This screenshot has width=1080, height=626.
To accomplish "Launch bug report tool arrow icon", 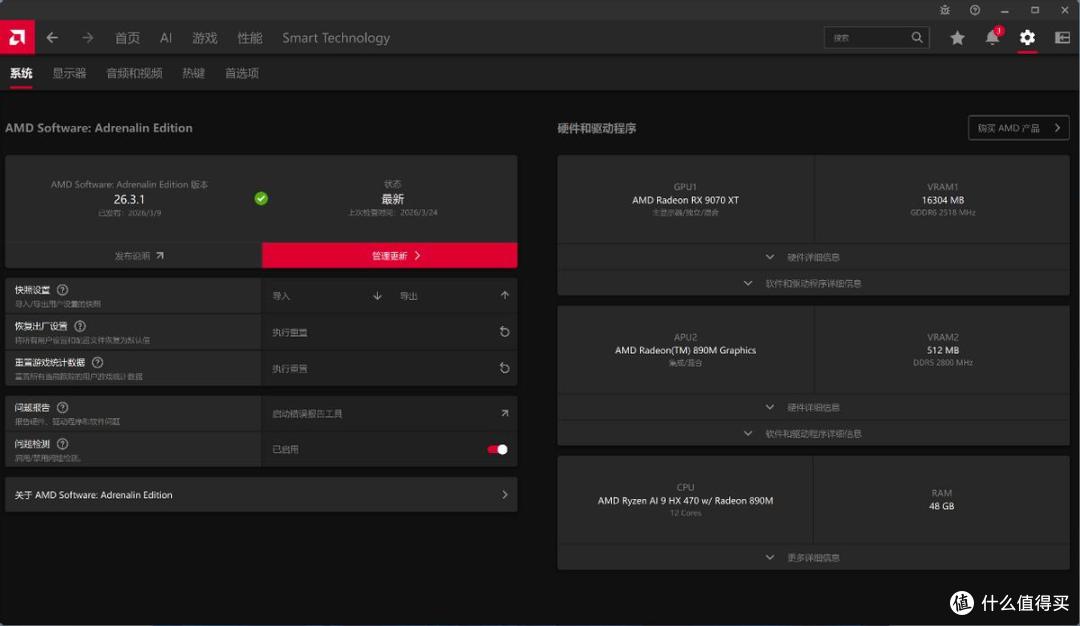I will click(505, 413).
